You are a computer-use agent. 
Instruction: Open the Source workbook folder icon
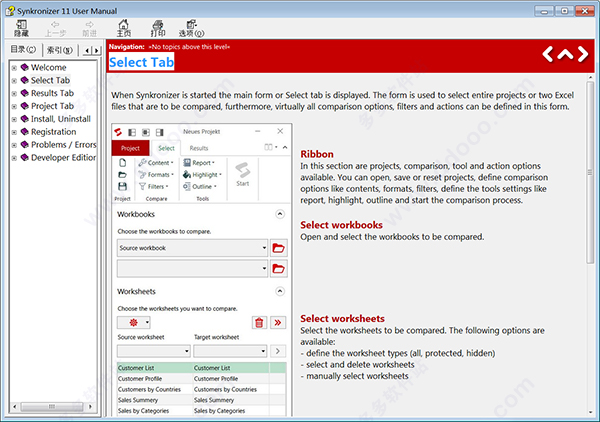[x=279, y=248]
